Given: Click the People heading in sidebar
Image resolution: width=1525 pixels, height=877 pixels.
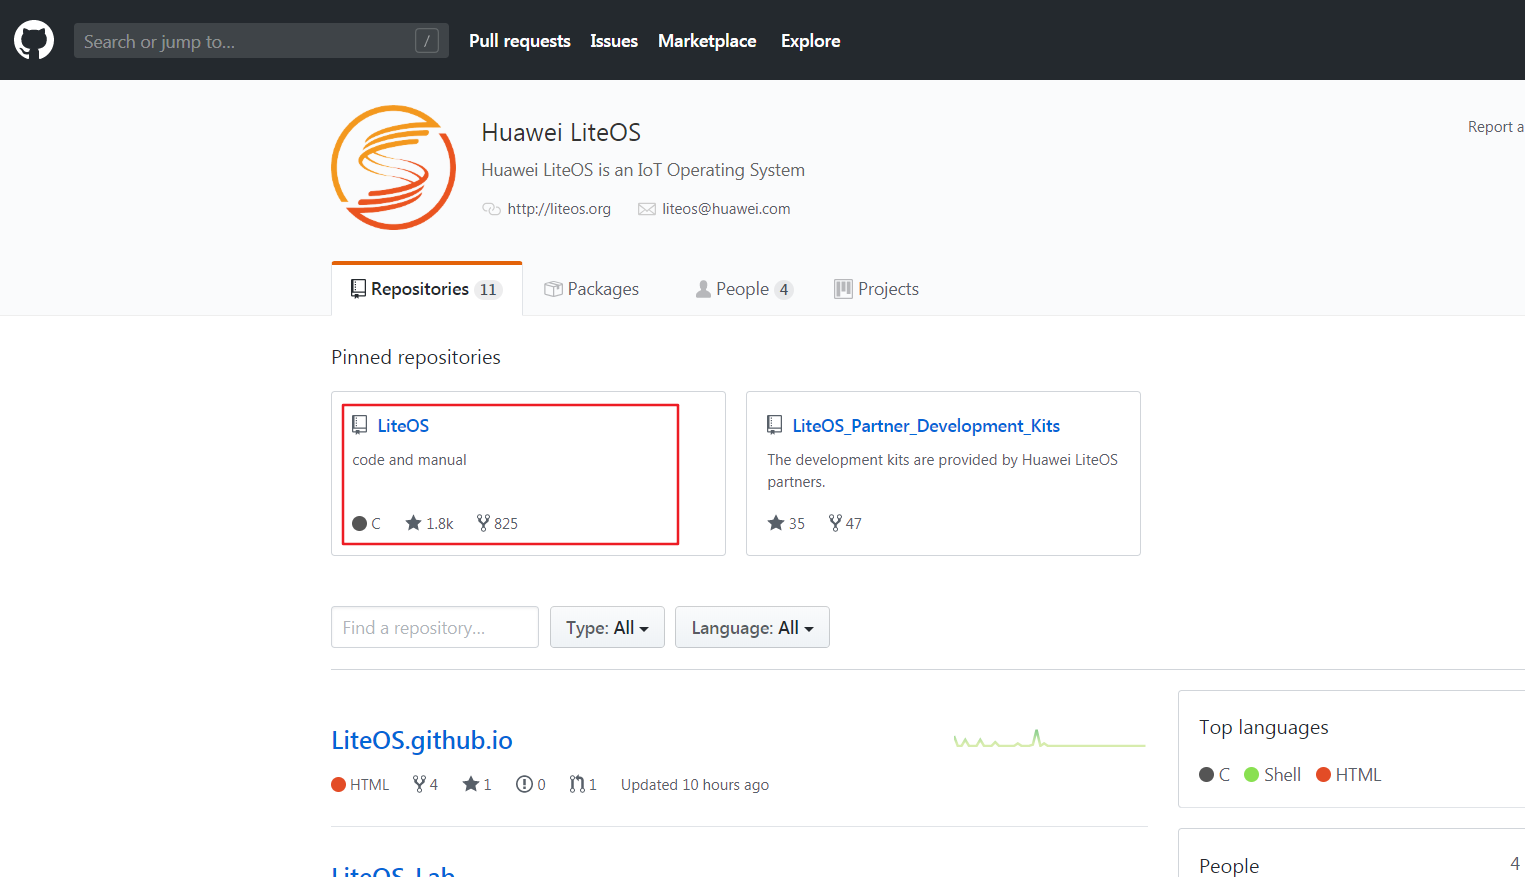Looking at the screenshot, I should pos(1229,866).
